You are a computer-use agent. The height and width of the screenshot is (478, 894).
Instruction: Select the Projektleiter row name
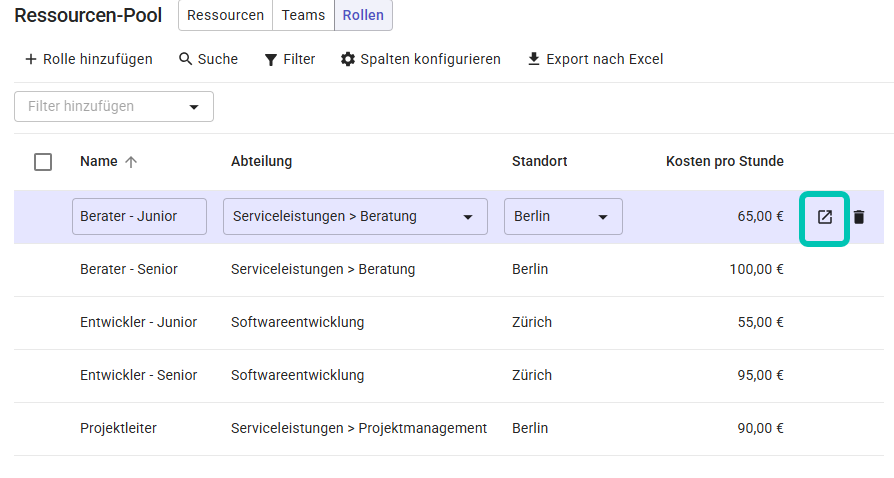(x=118, y=428)
